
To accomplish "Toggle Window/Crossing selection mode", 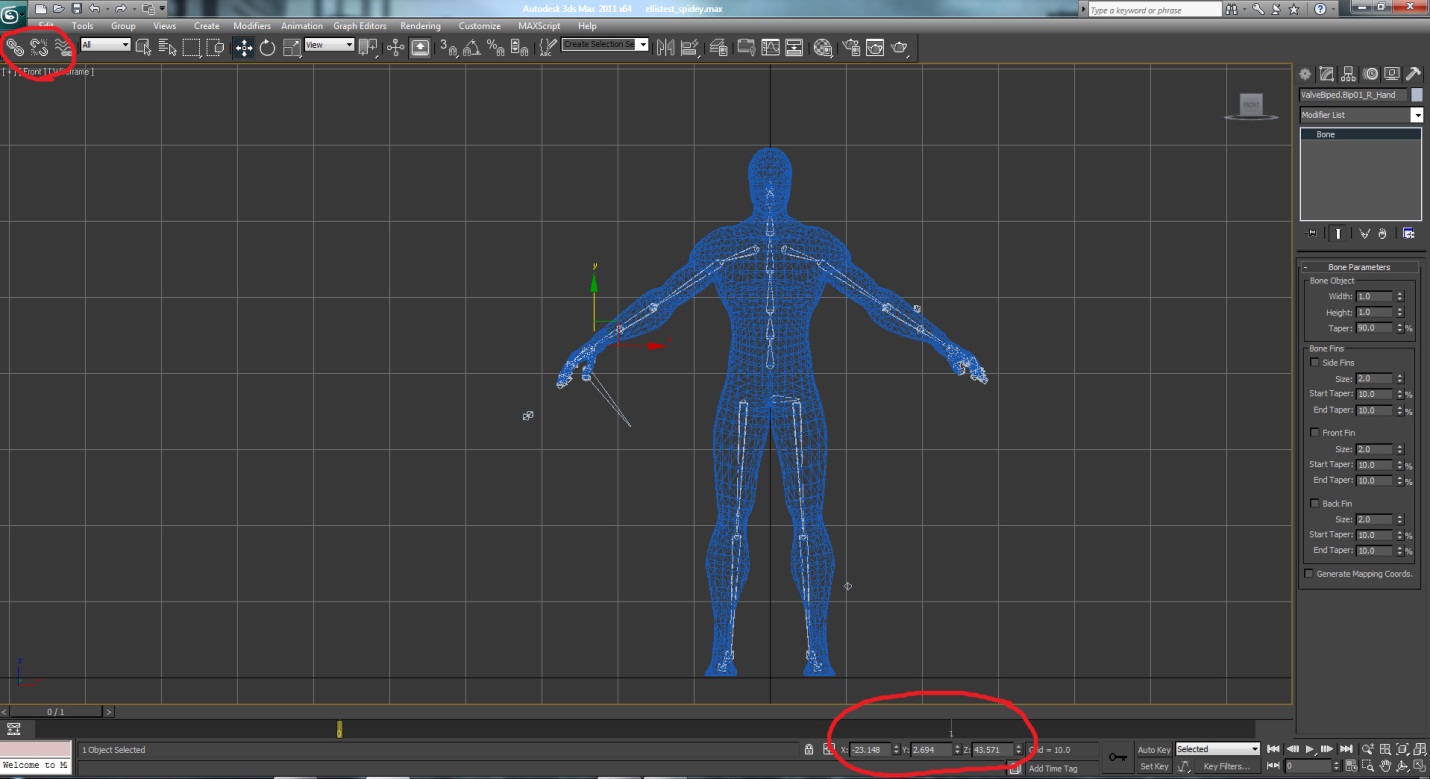I will [x=215, y=46].
